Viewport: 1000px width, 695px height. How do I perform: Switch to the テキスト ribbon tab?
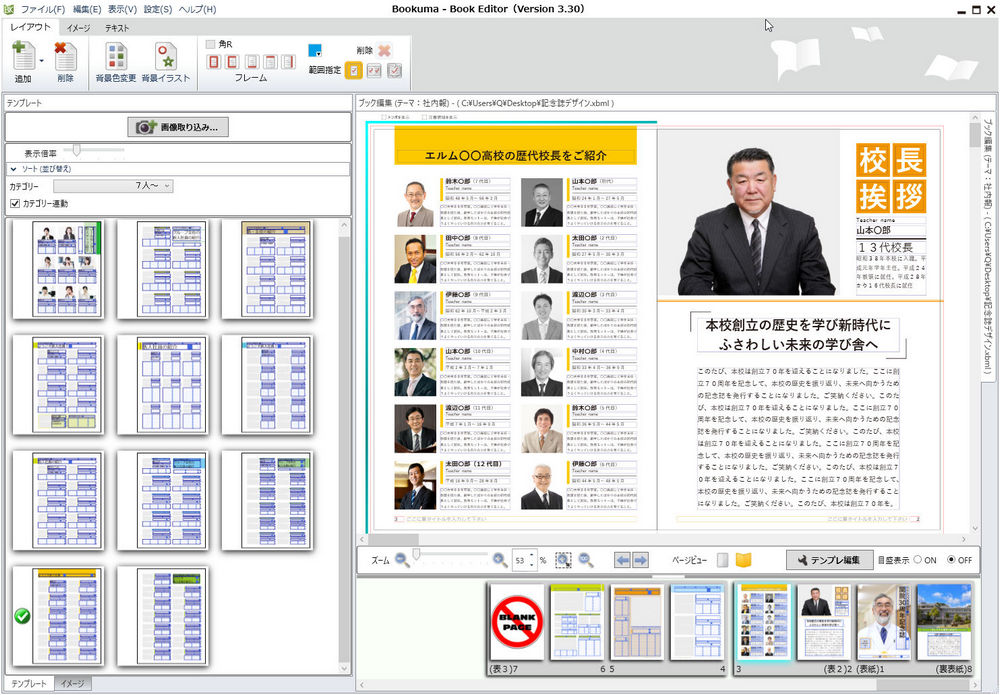pyautogui.click(x=117, y=28)
